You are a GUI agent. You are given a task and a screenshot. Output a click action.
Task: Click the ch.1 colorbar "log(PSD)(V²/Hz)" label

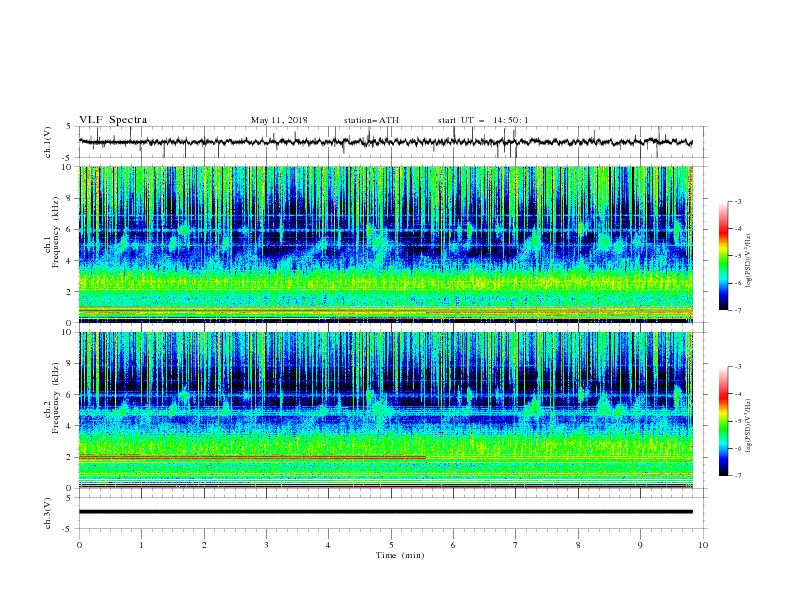pos(748,261)
